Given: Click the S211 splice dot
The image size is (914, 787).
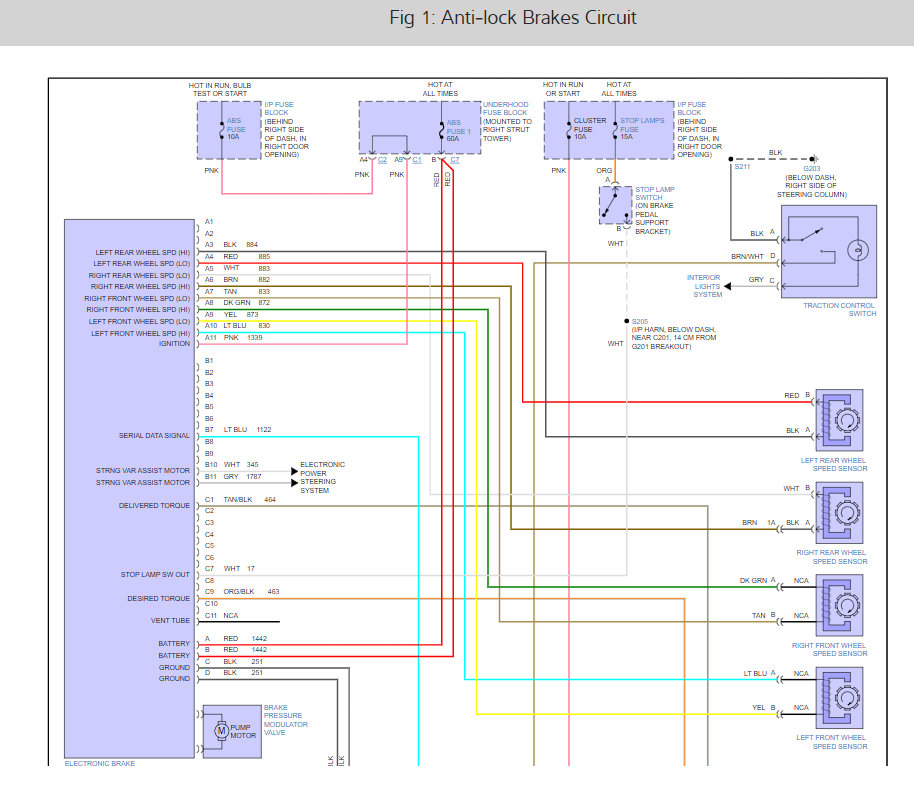Looking at the screenshot, I should click(730, 159).
